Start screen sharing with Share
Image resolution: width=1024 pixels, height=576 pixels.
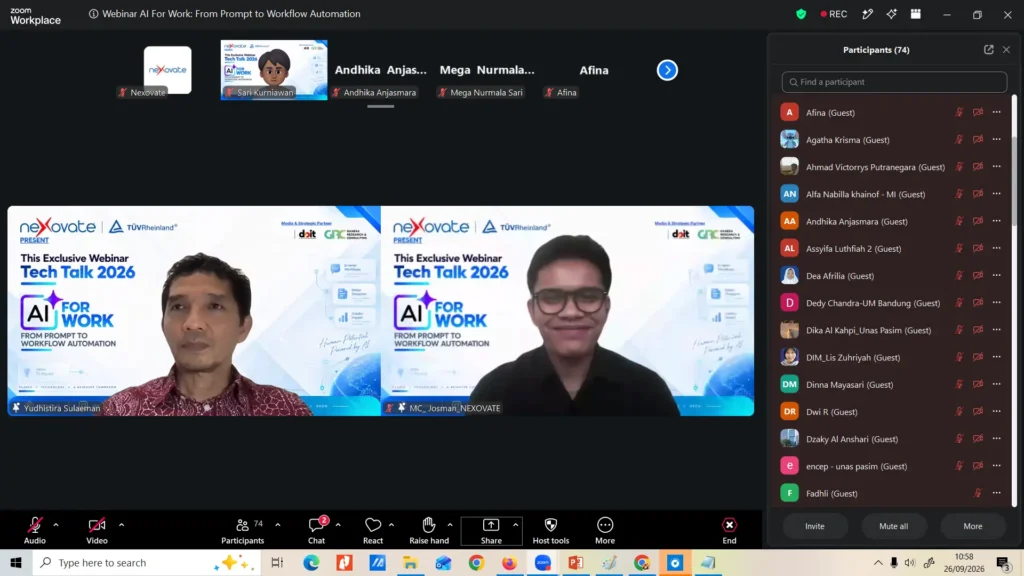click(x=491, y=530)
